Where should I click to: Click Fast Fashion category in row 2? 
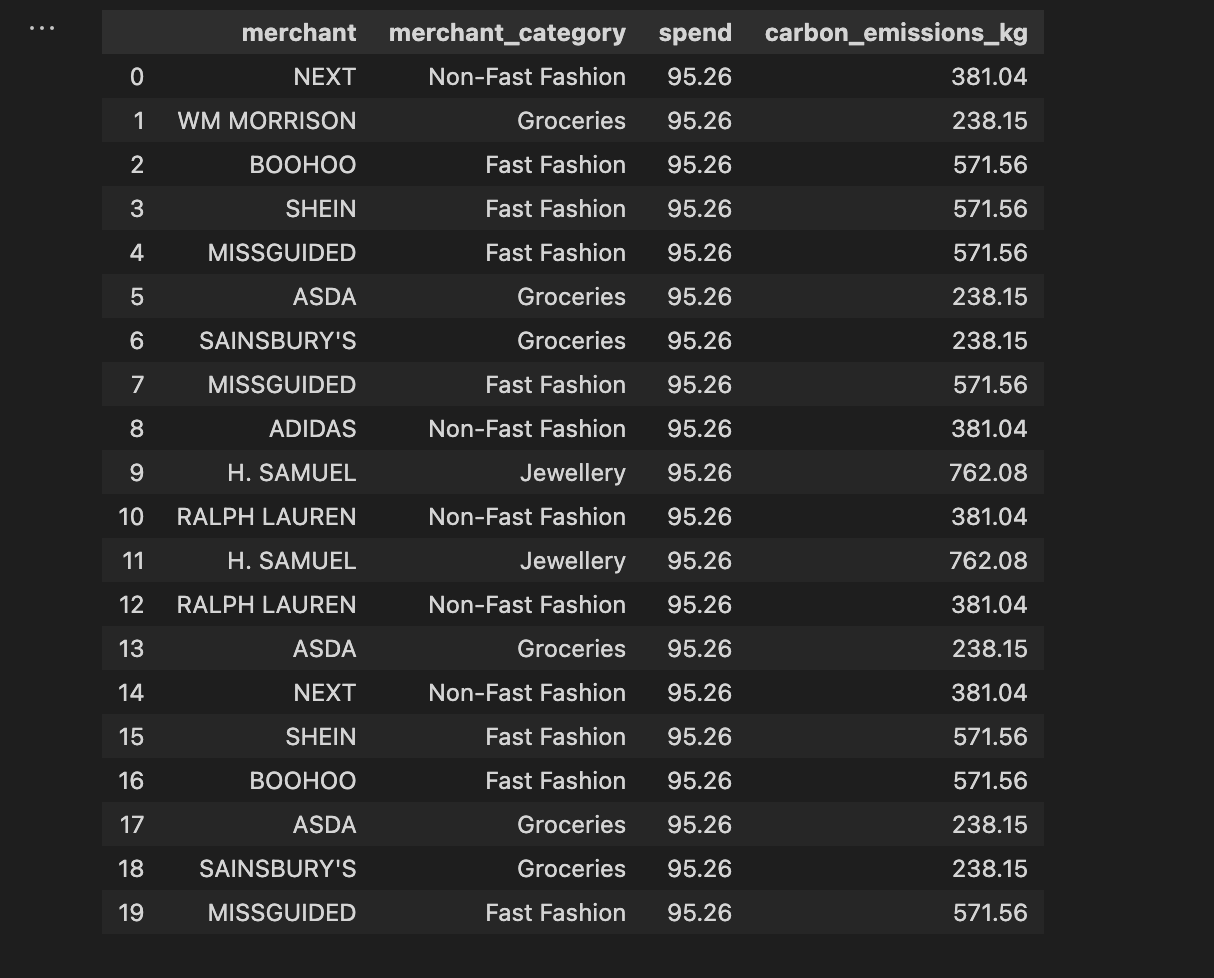pyautogui.click(x=556, y=165)
